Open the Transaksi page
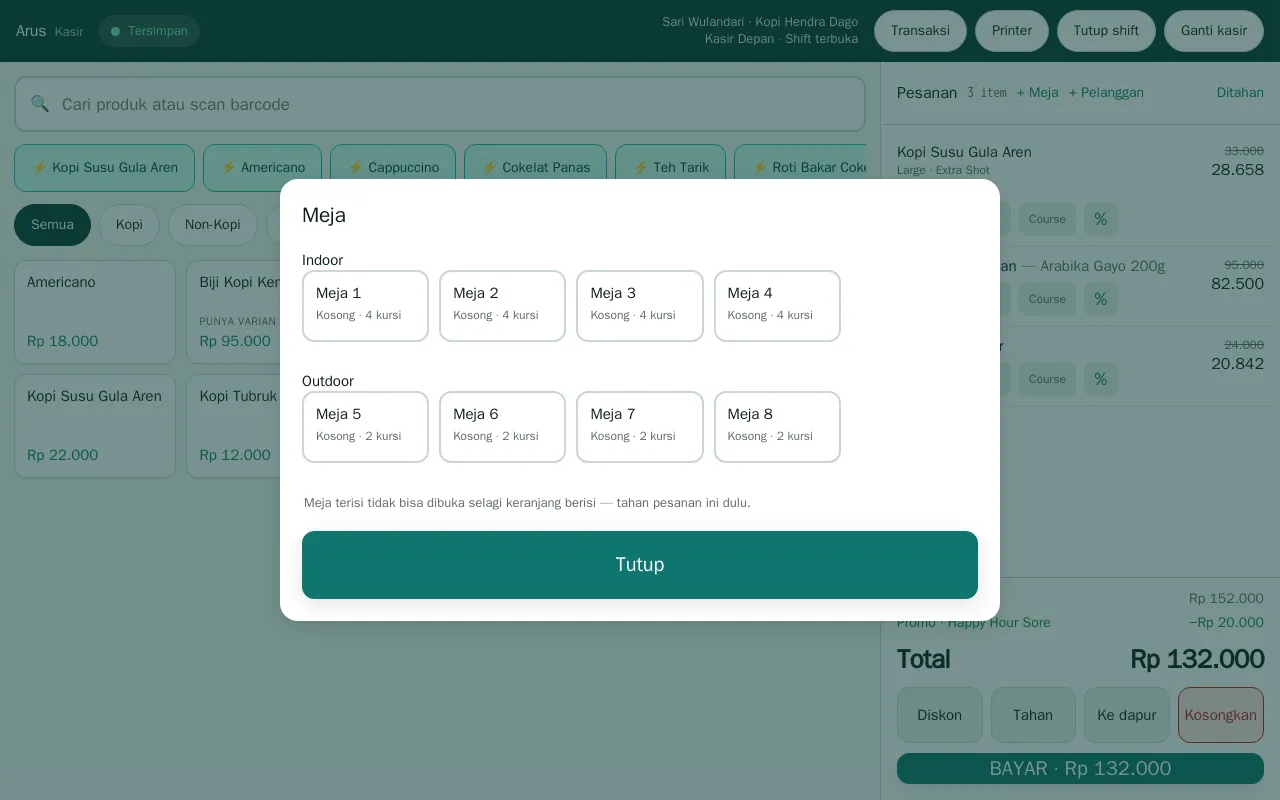The width and height of the screenshot is (1280, 800). point(920,31)
